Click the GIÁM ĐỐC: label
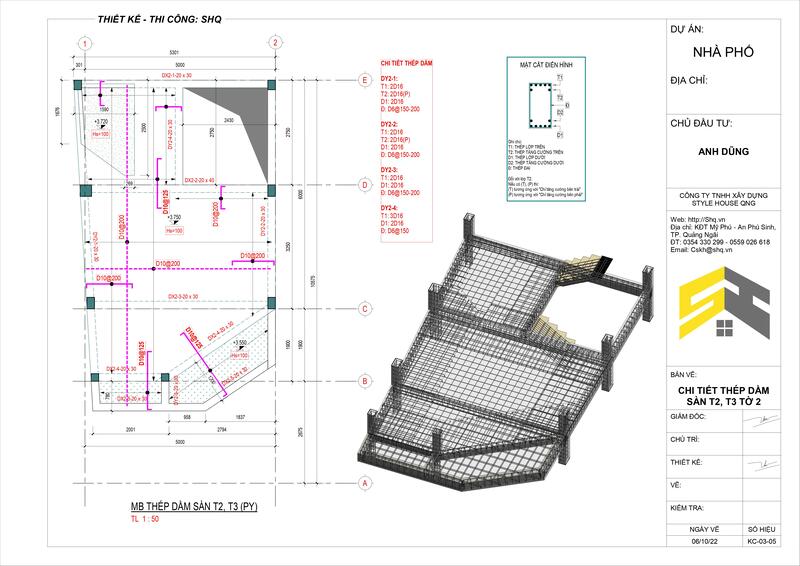Image resolution: width=800 pixels, height=566 pixels. tap(688, 416)
